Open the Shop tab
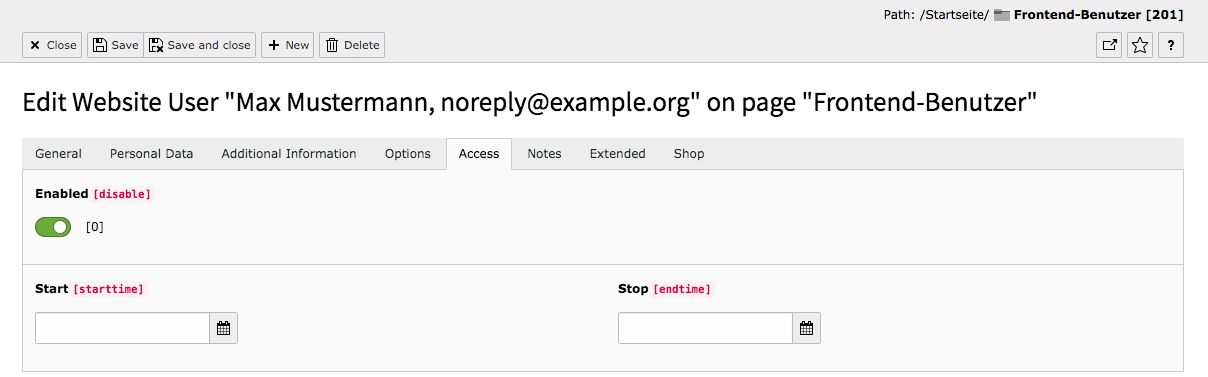The width and height of the screenshot is (1208, 377). tap(689, 154)
